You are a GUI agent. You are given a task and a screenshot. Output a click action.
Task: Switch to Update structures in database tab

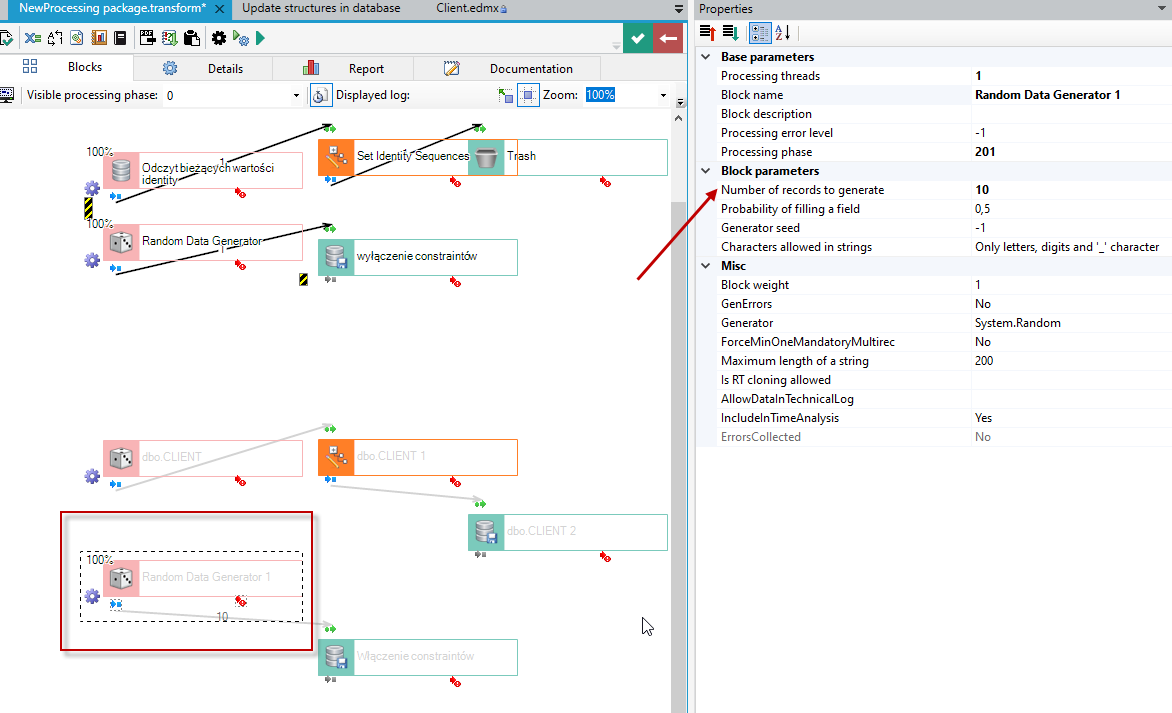[321, 8]
